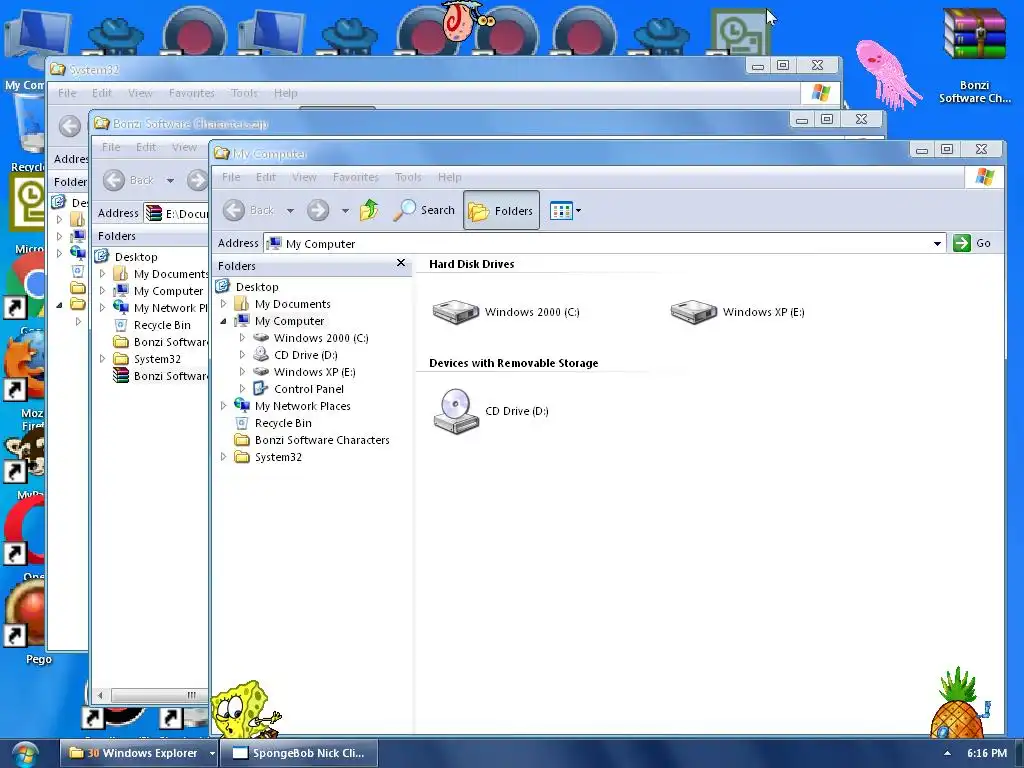Viewport: 1024px width, 768px height.
Task: Open the Tools menu in My Computer
Action: (408, 177)
